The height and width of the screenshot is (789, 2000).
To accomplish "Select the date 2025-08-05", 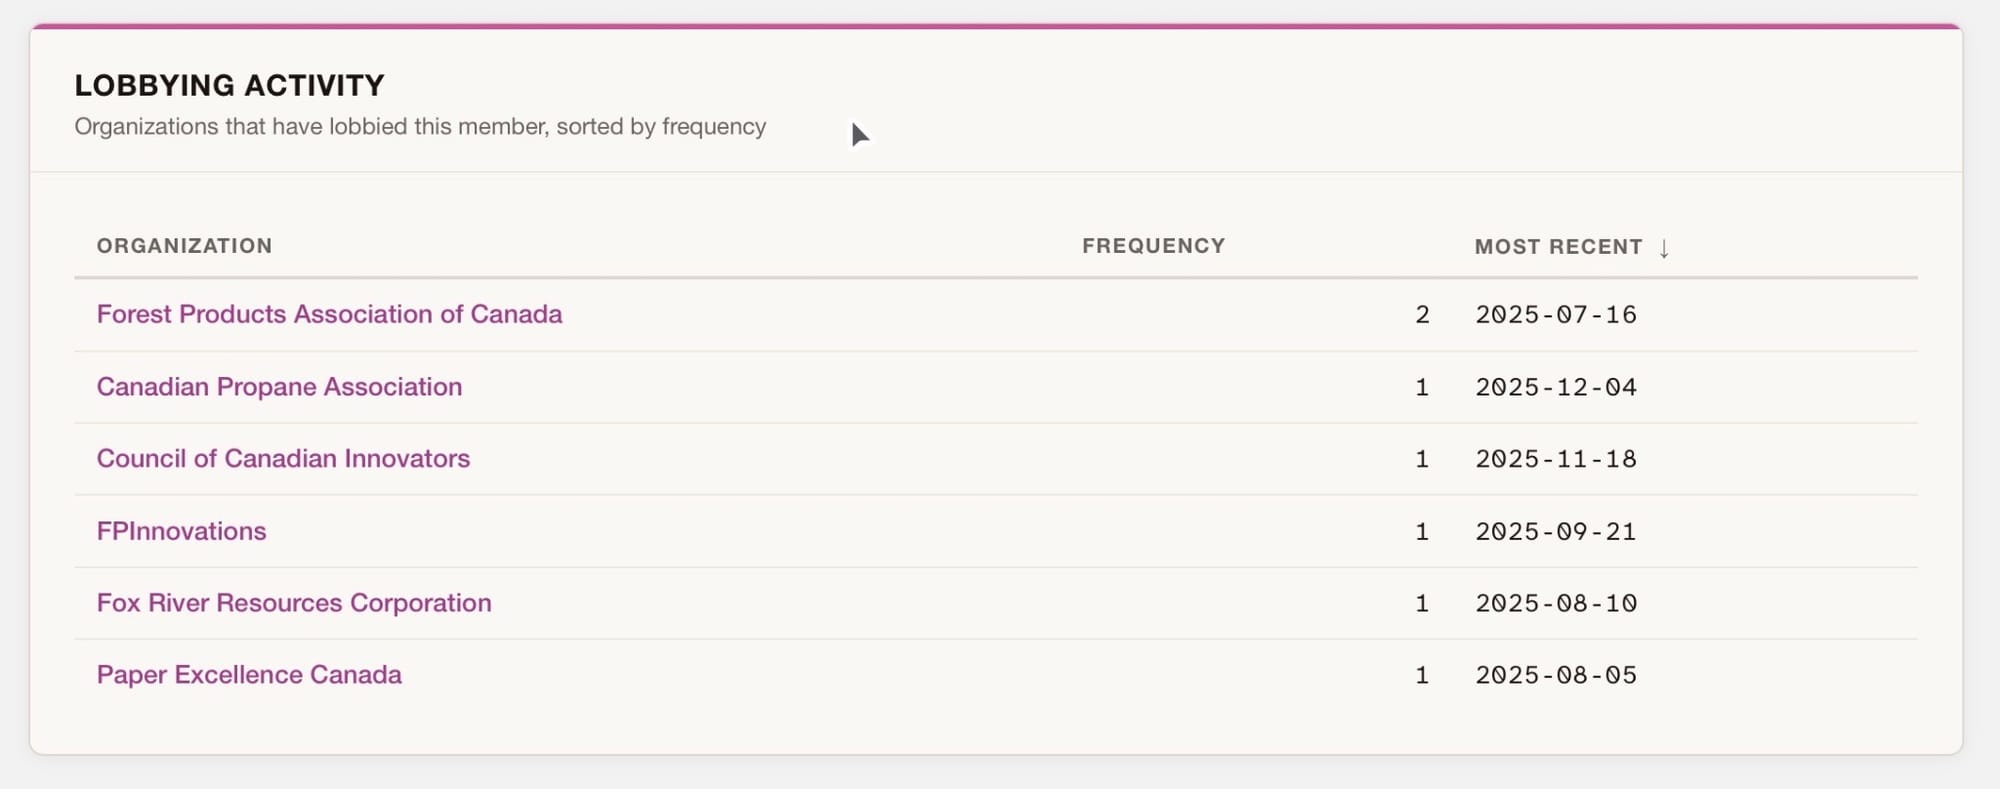I will click(1556, 675).
